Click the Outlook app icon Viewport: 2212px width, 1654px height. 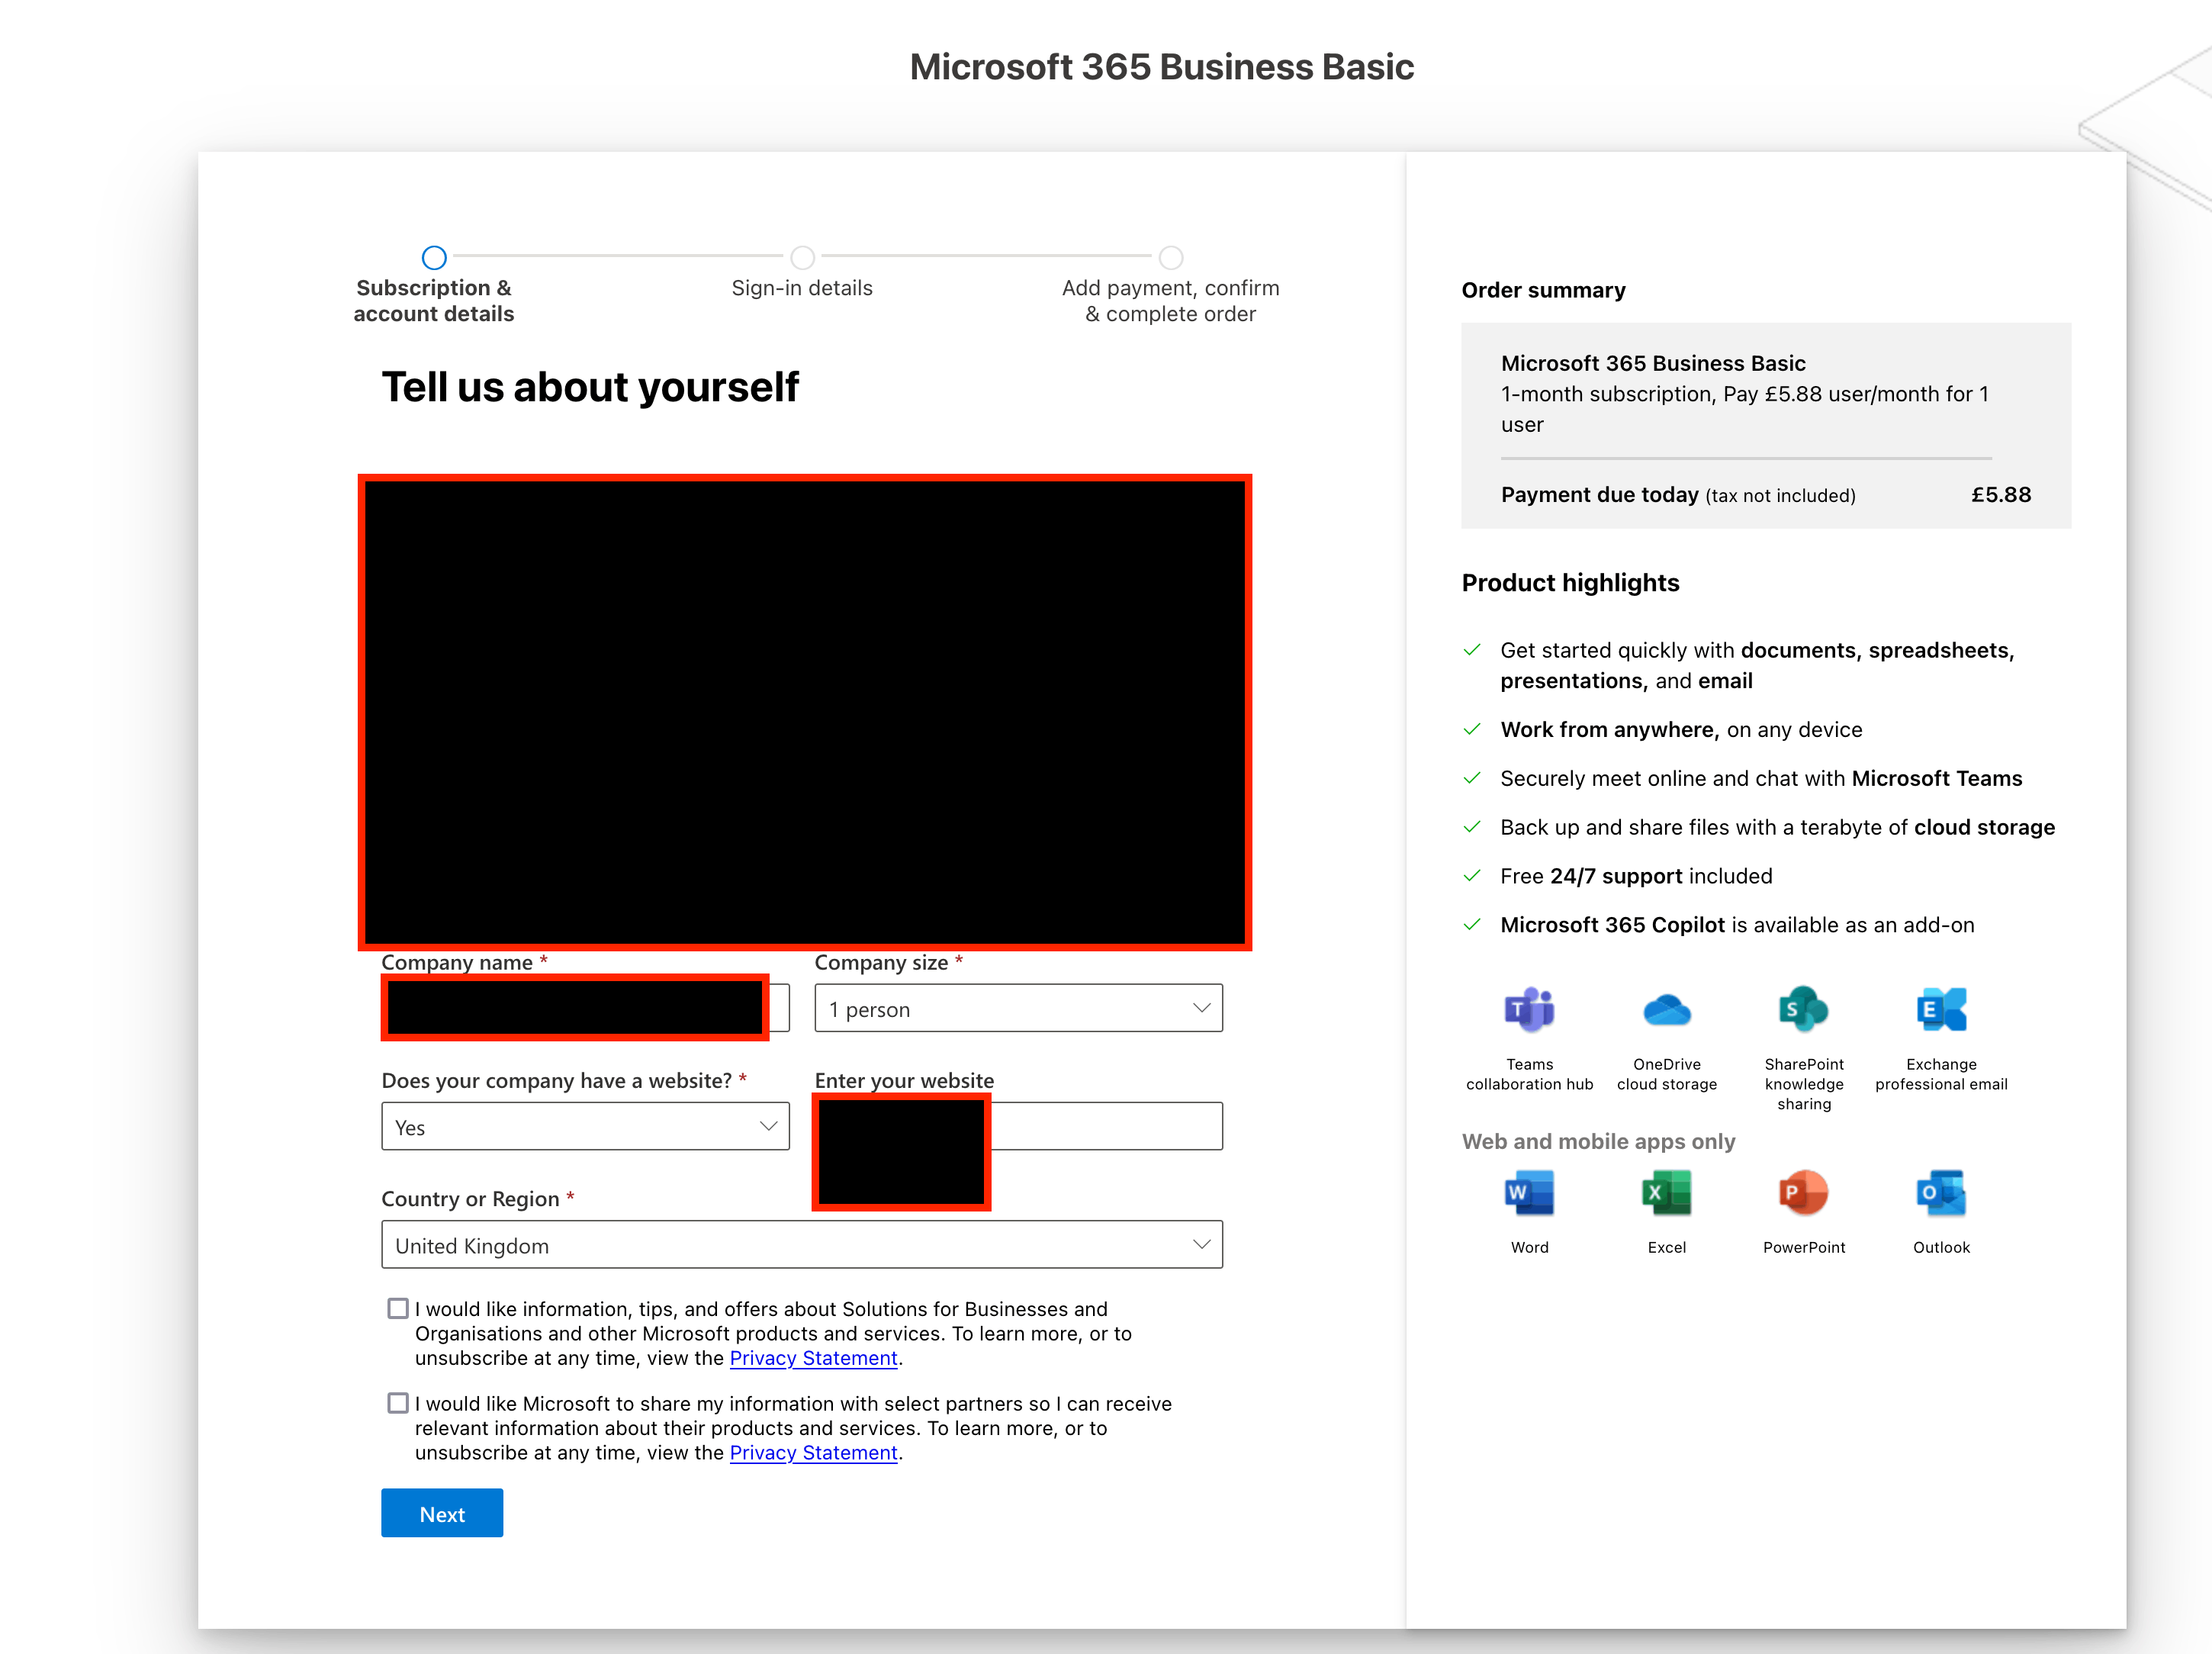tap(1941, 1193)
